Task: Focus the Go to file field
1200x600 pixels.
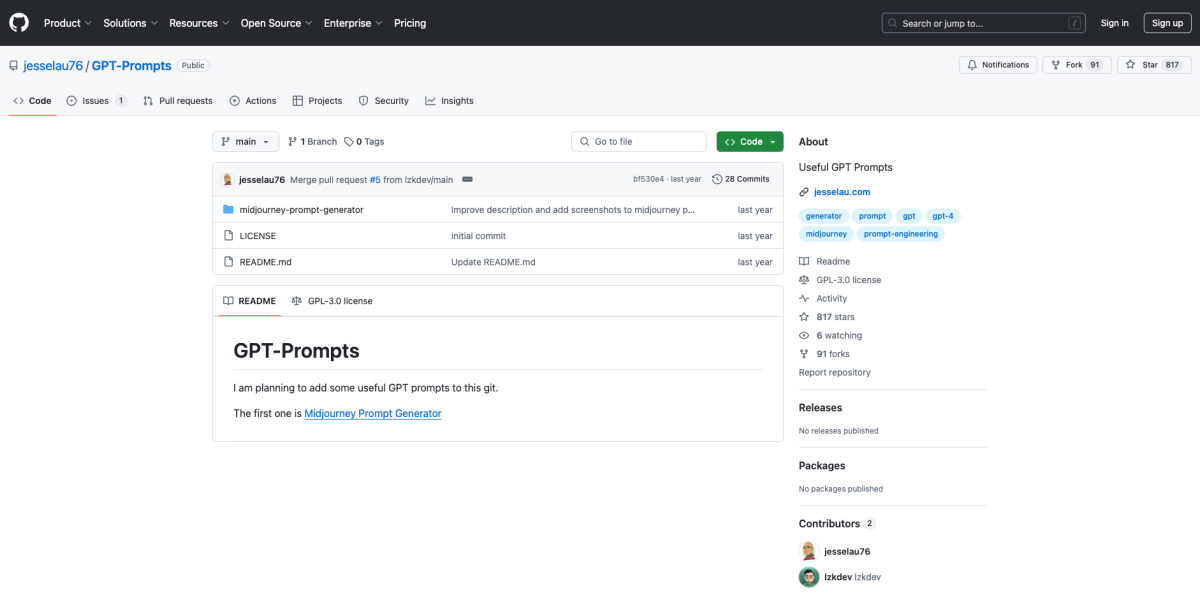Action: [x=640, y=142]
